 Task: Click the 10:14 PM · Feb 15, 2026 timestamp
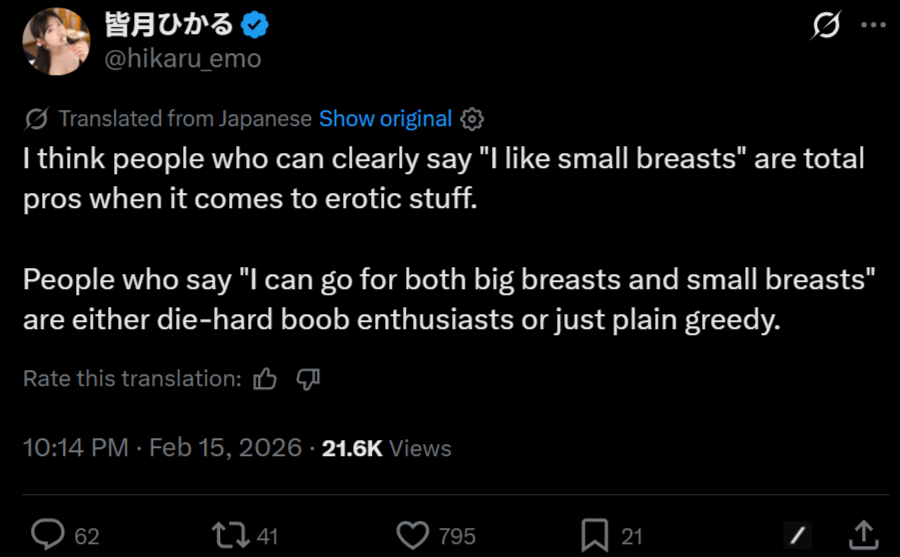pyautogui.click(x=162, y=448)
